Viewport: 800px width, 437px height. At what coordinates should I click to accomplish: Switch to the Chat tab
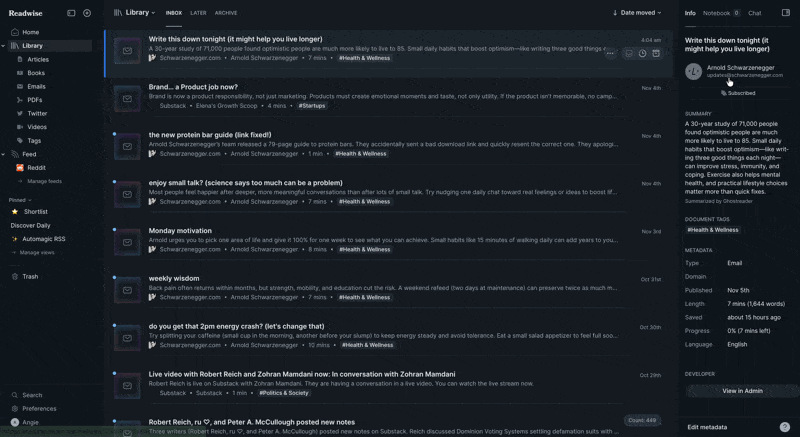click(755, 13)
